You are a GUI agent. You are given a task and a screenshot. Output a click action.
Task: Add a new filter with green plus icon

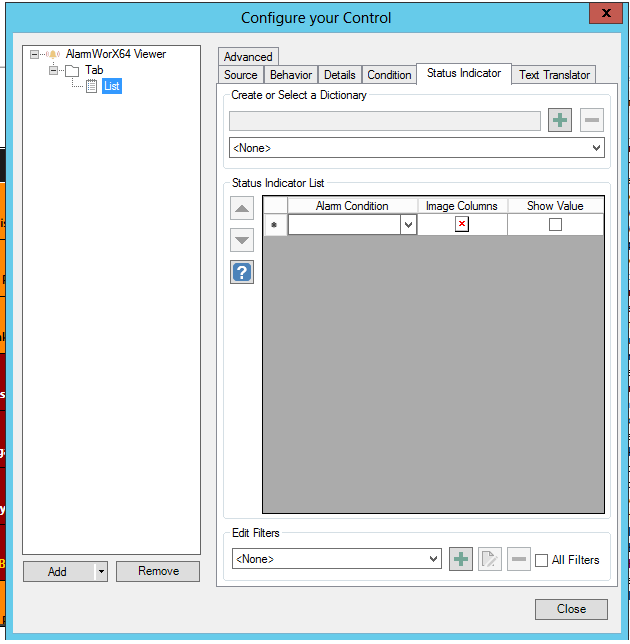click(460, 559)
